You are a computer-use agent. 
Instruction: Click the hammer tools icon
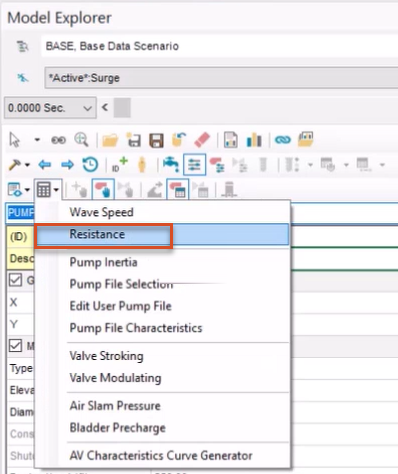15,165
